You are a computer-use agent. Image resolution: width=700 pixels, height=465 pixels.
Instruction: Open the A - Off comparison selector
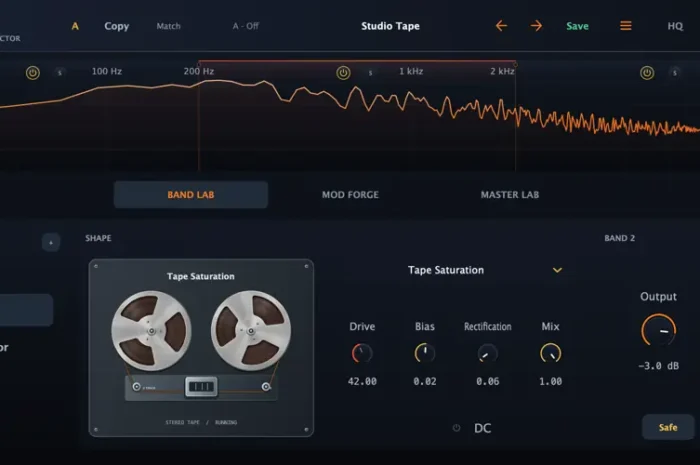[245, 26]
